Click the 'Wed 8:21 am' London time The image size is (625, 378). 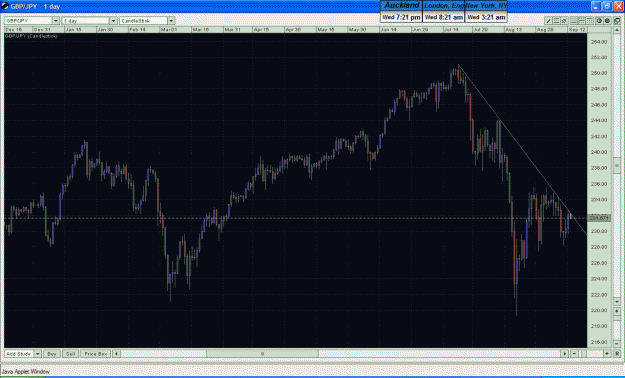click(443, 17)
